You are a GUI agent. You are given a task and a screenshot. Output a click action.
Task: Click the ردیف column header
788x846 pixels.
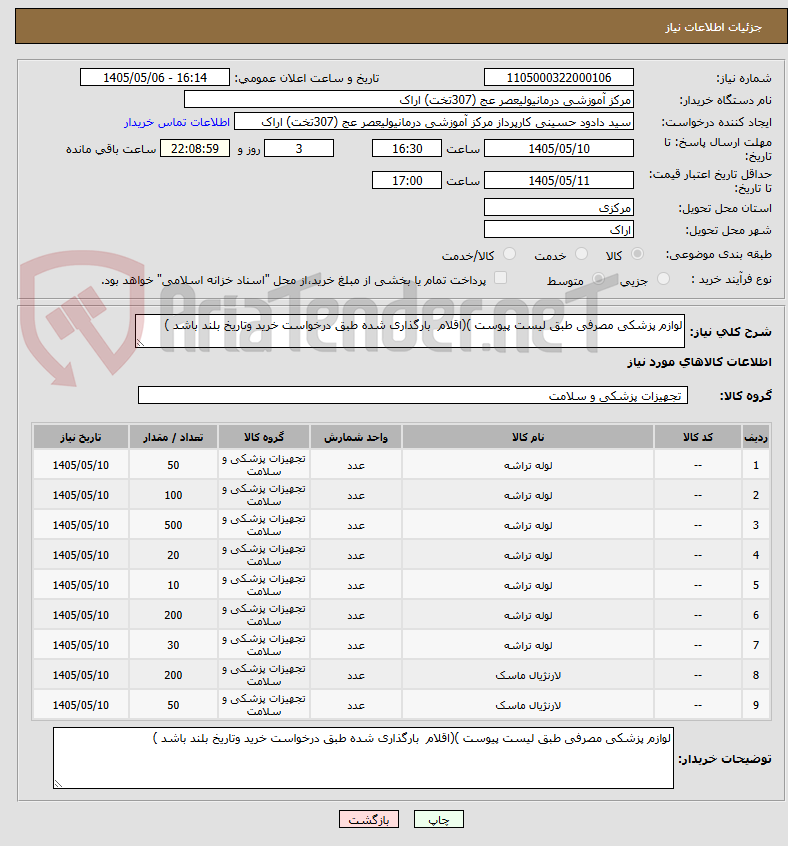[756, 437]
